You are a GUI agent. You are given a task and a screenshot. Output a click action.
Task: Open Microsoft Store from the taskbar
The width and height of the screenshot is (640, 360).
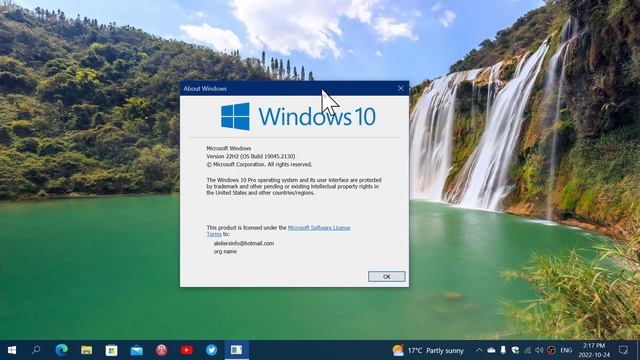111,350
